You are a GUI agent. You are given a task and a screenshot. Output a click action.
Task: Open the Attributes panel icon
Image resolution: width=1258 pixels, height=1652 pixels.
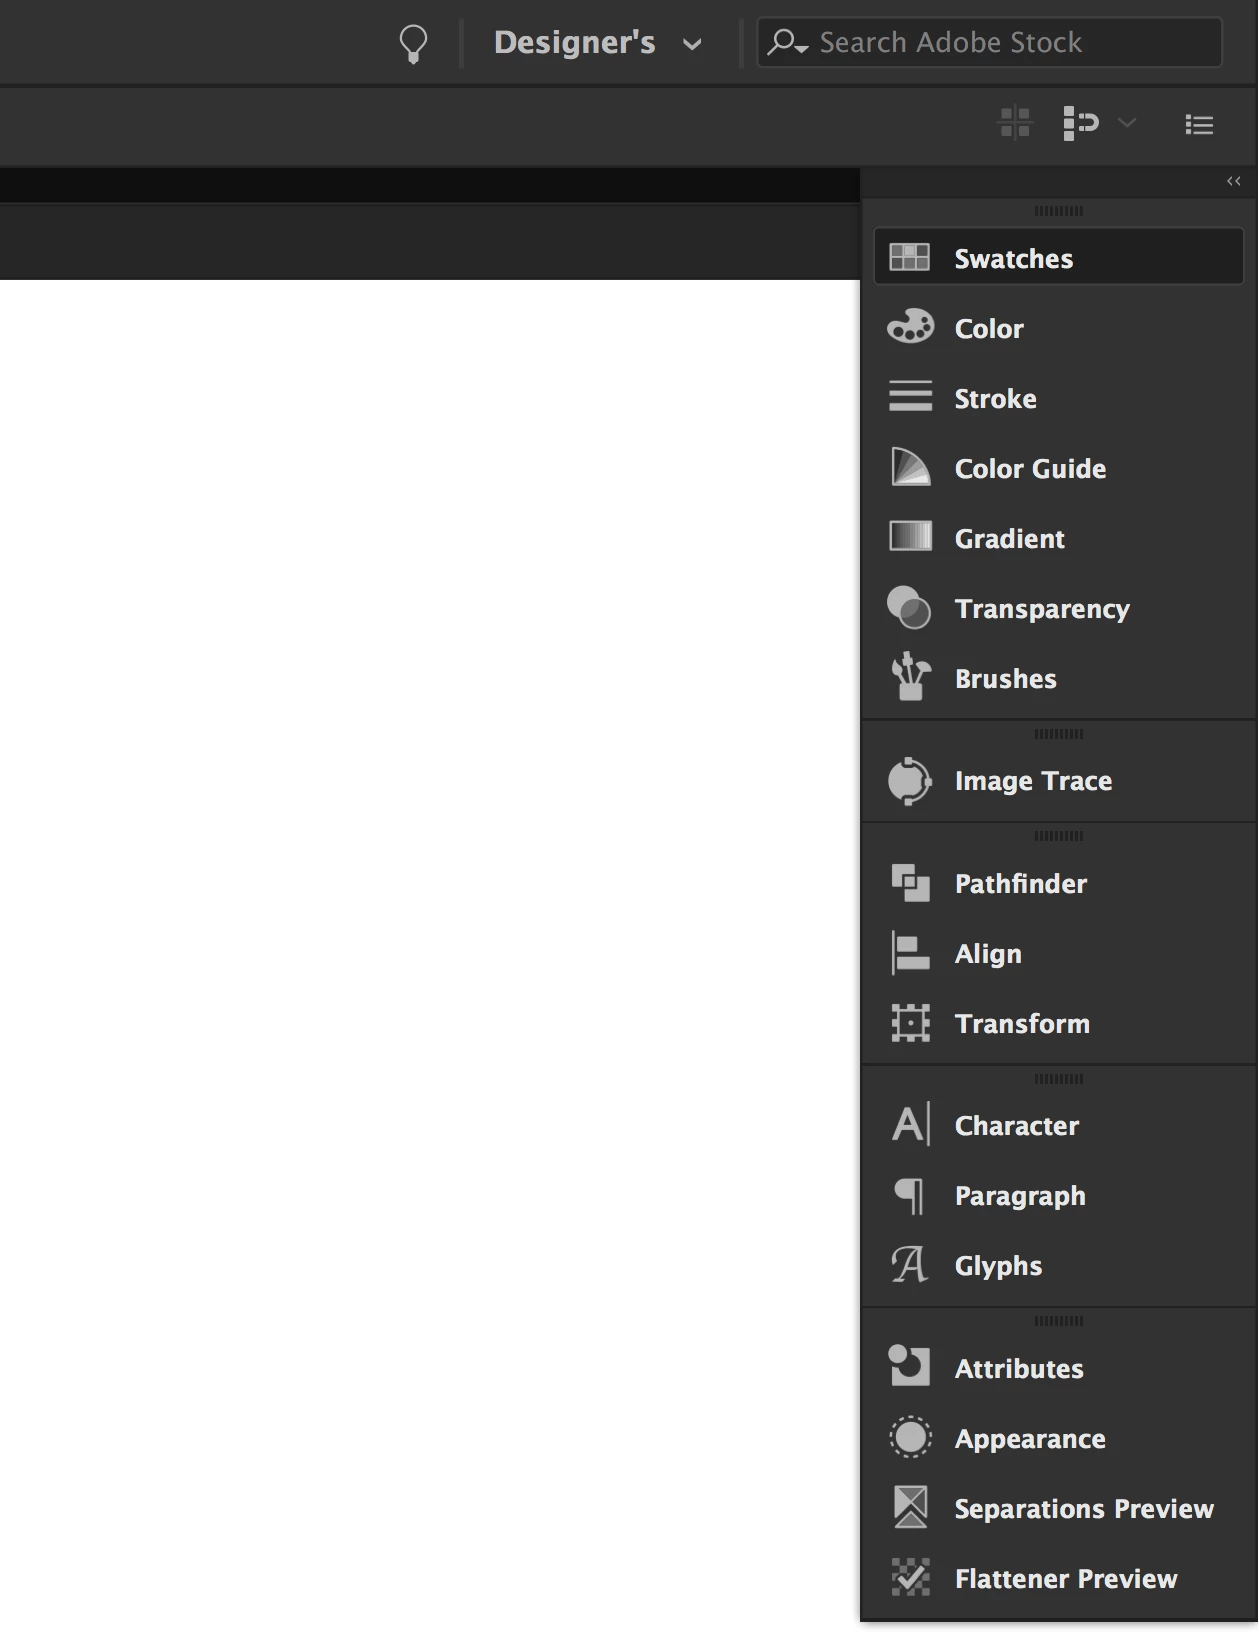click(x=909, y=1366)
